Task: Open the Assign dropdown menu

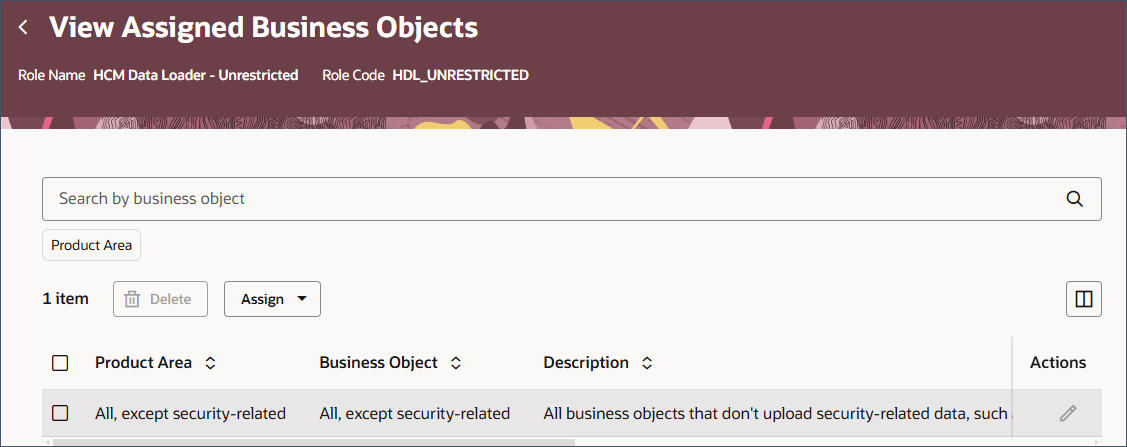Action: tap(272, 299)
